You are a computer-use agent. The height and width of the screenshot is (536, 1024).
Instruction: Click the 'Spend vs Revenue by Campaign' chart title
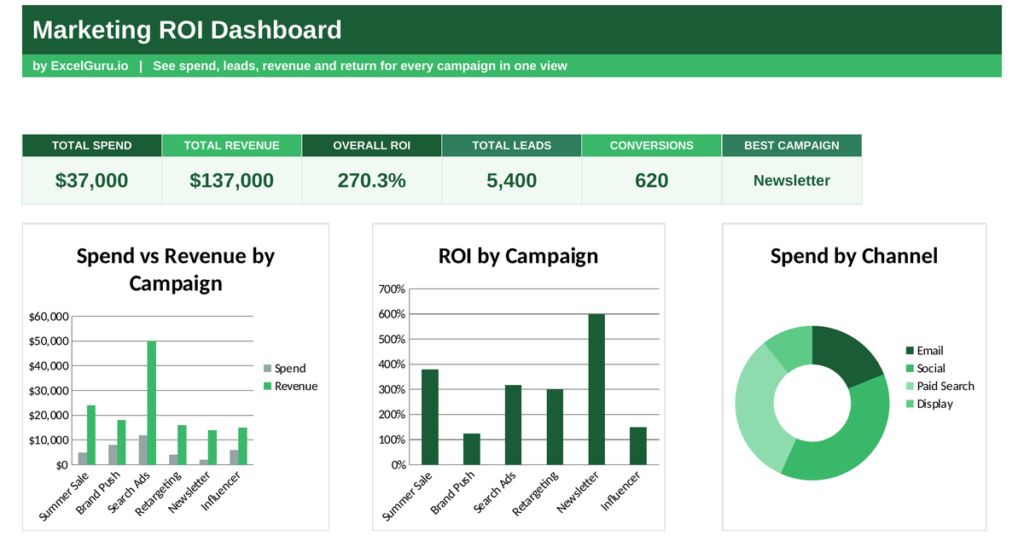pyautogui.click(x=176, y=270)
